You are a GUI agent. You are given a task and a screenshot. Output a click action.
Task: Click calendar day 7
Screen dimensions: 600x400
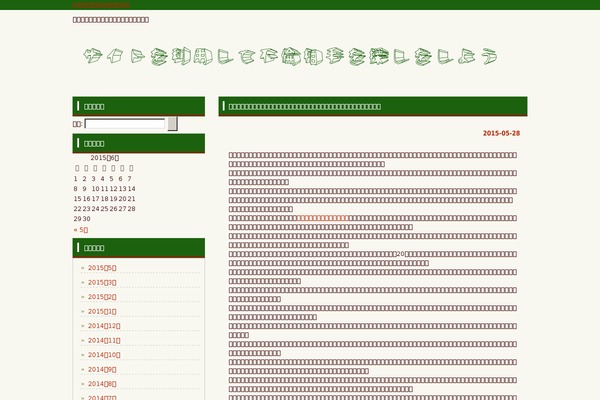[129, 179]
